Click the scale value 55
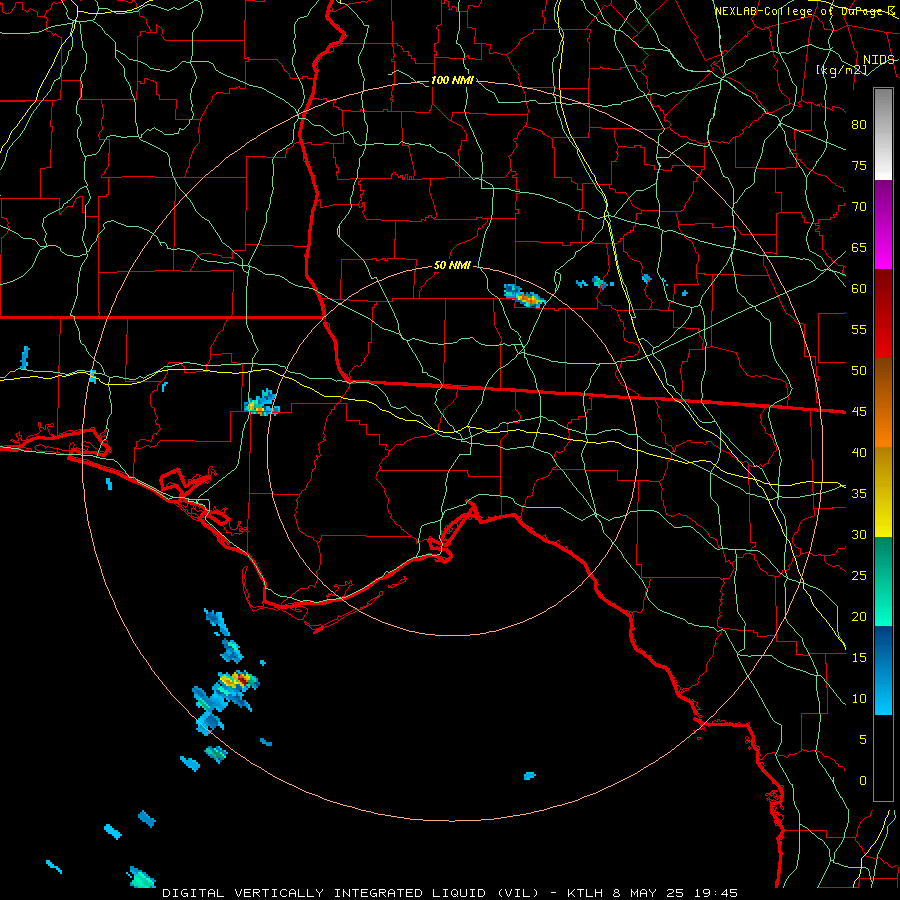This screenshot has height=900, width=900. [x=859, y=330]
